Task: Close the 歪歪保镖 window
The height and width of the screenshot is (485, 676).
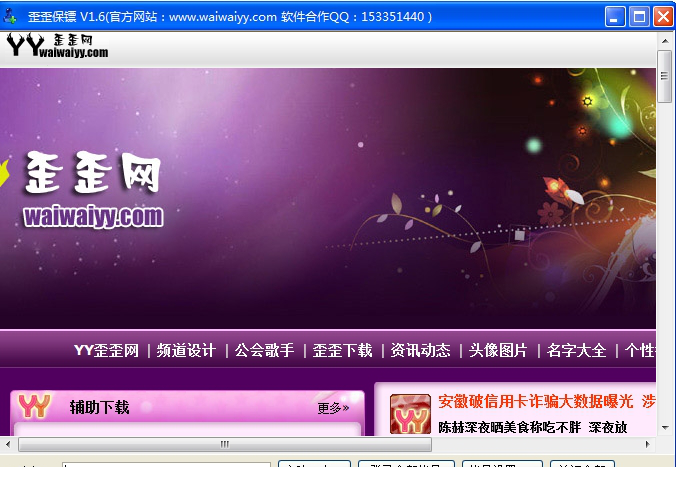Action: 663,17
